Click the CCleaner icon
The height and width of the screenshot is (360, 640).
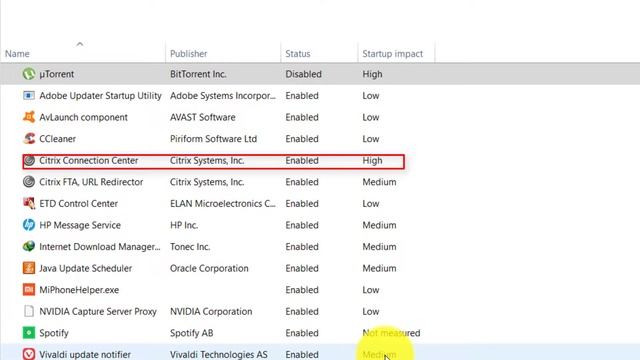[29, 139]
